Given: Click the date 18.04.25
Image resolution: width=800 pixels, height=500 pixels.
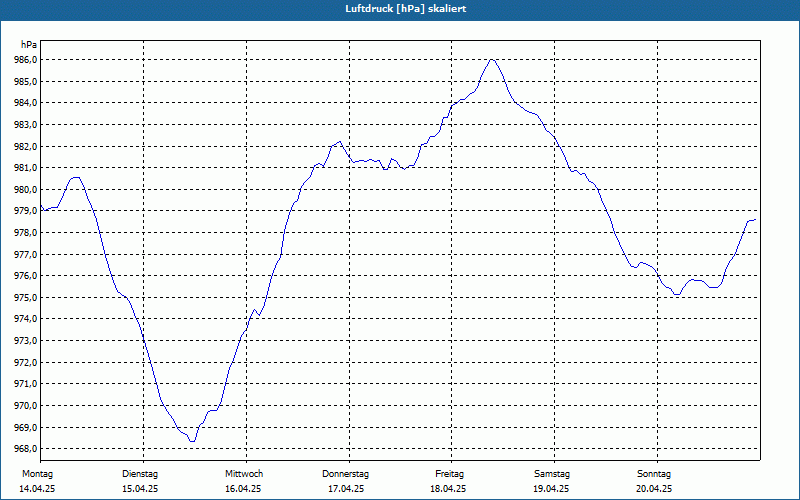Looking at the screenshot, I should tap(448, 489).
